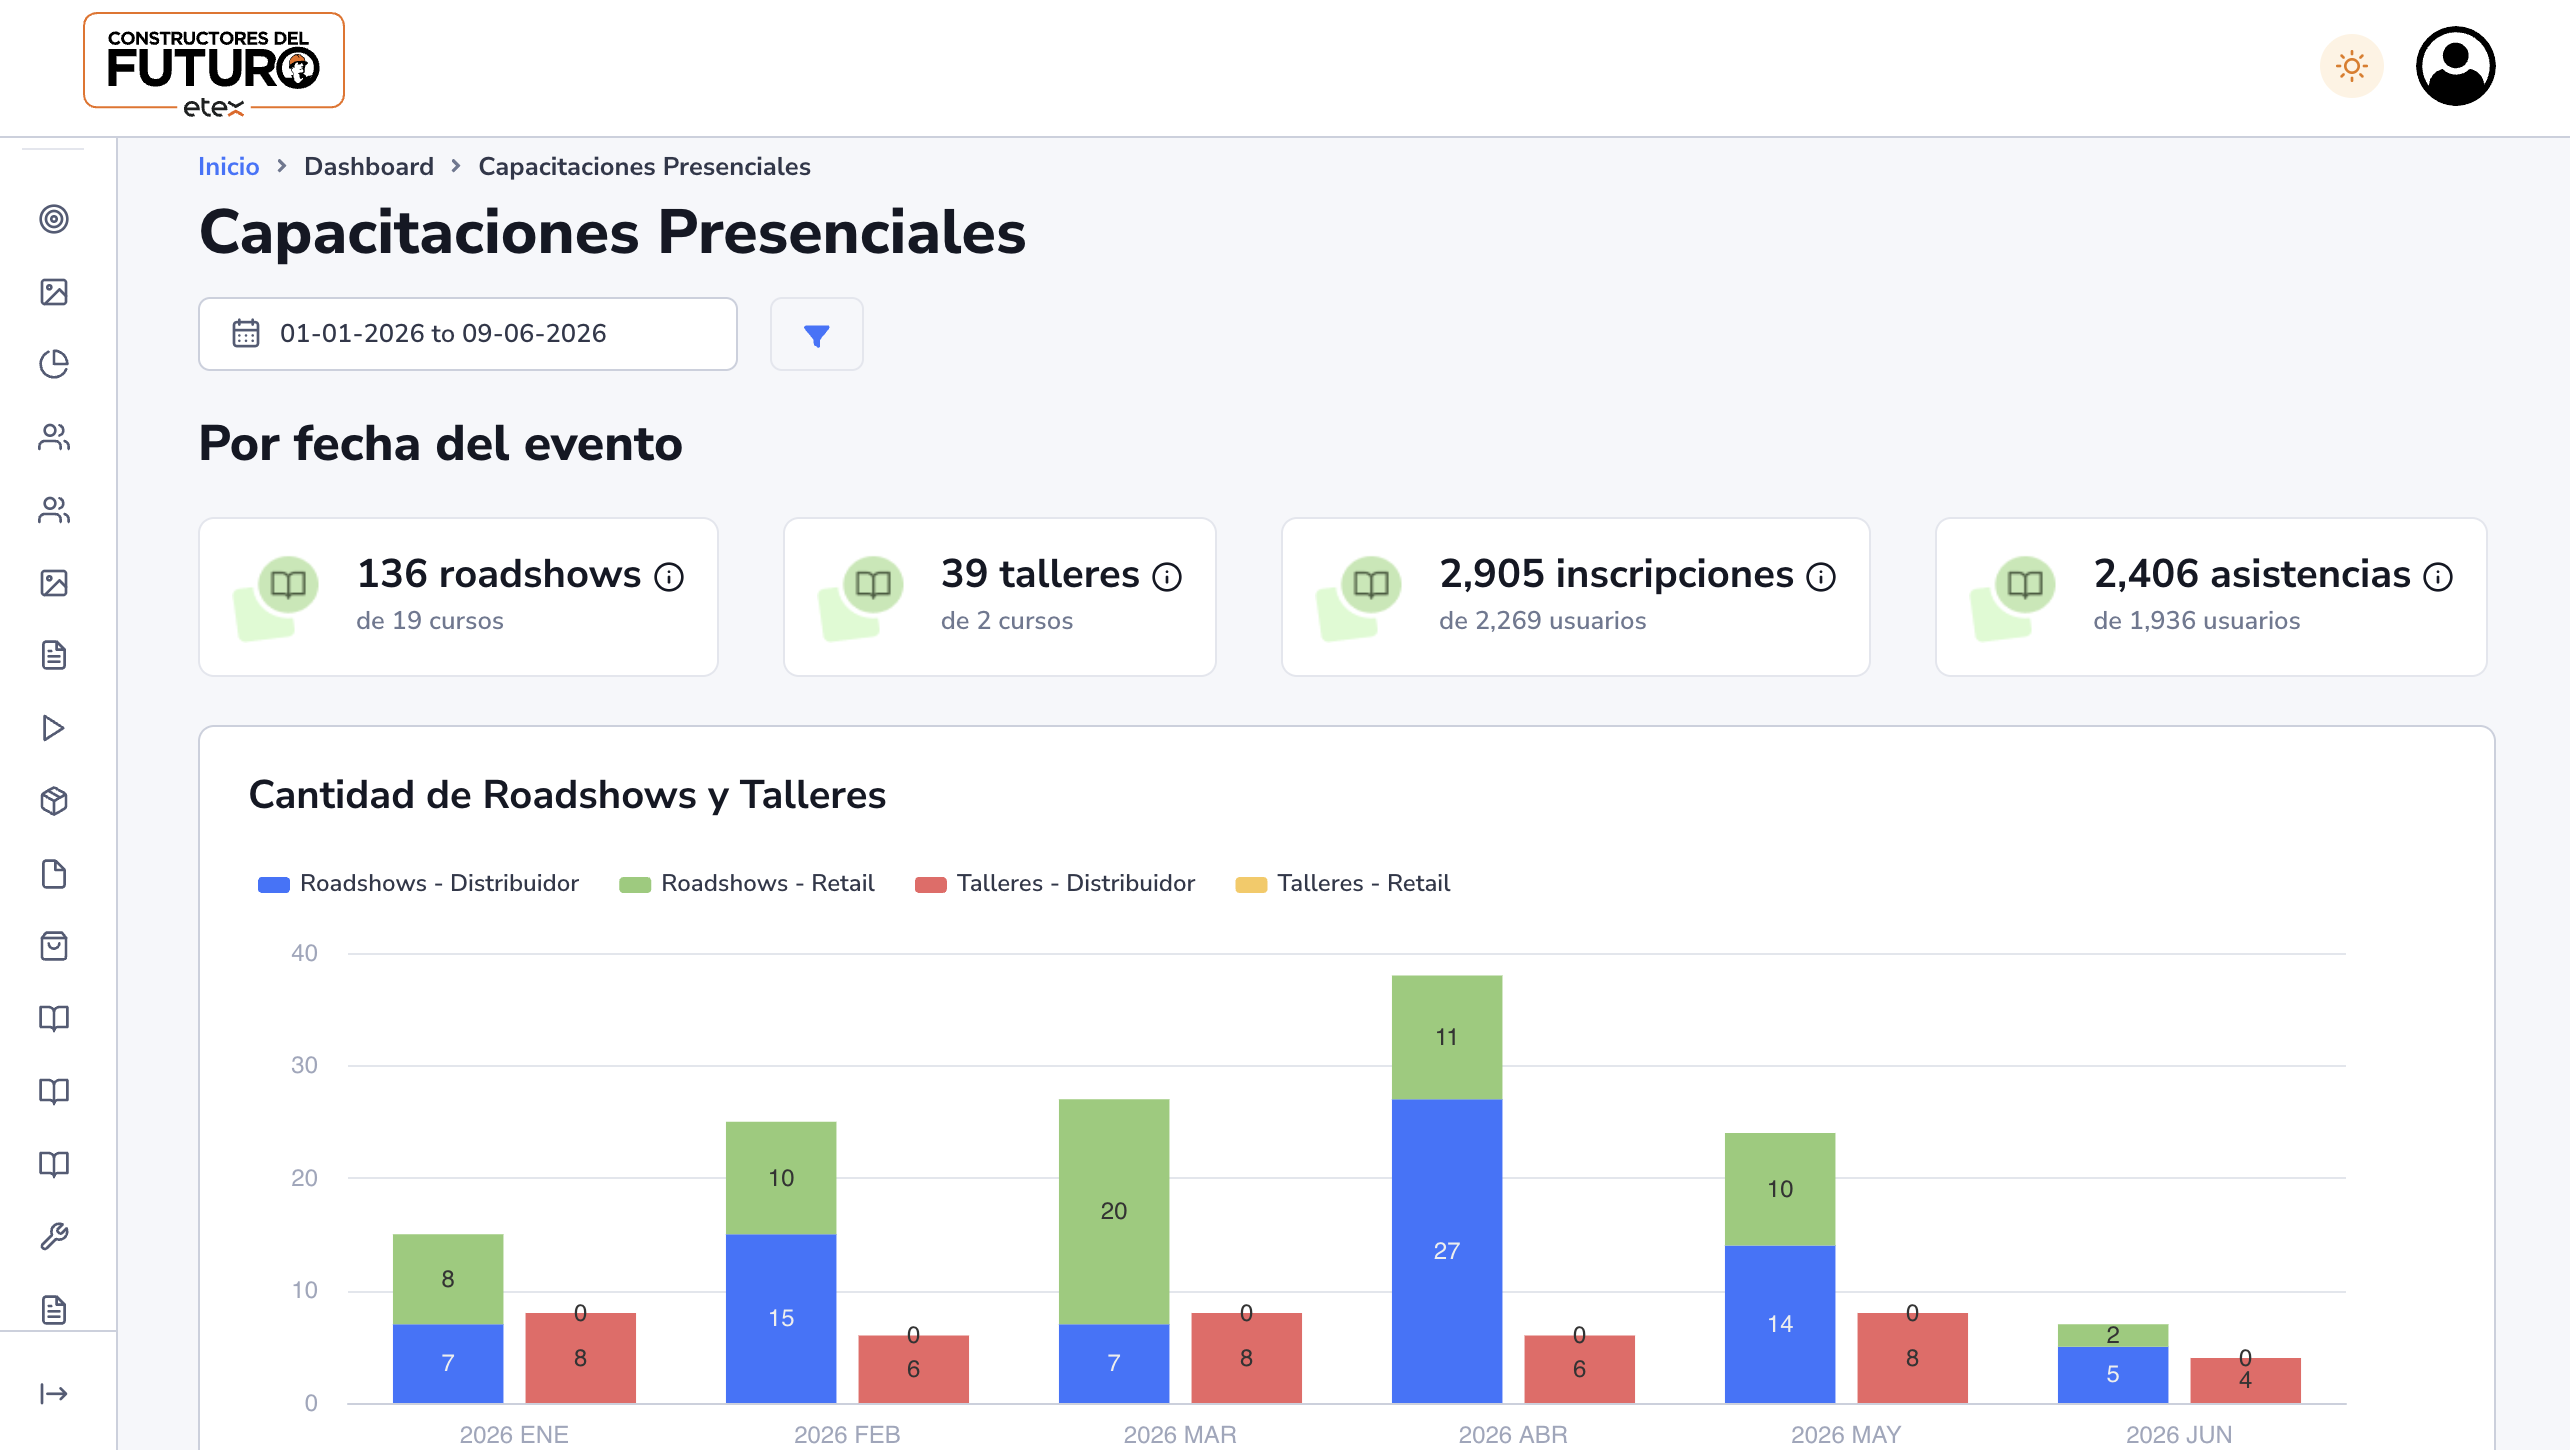Toggle Roadshows - Retail legend series

(746, 883)
